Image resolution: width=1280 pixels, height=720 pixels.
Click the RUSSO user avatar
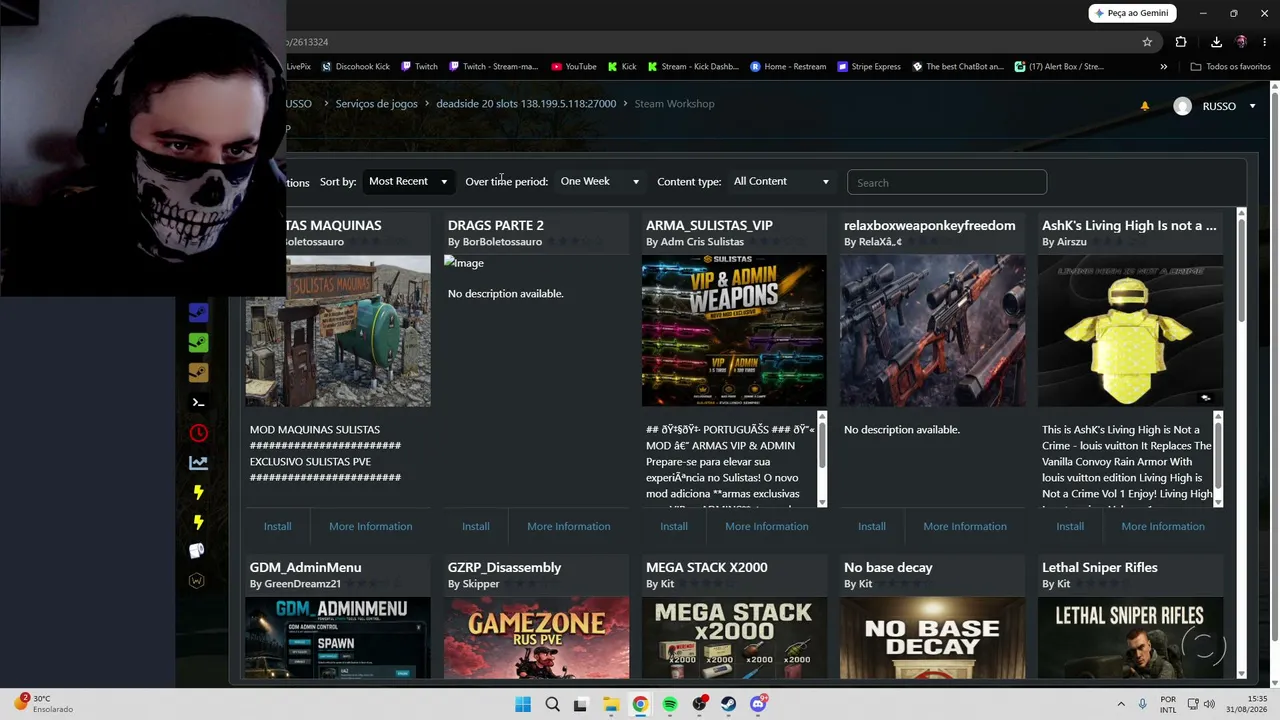(x=1182, y=106)
